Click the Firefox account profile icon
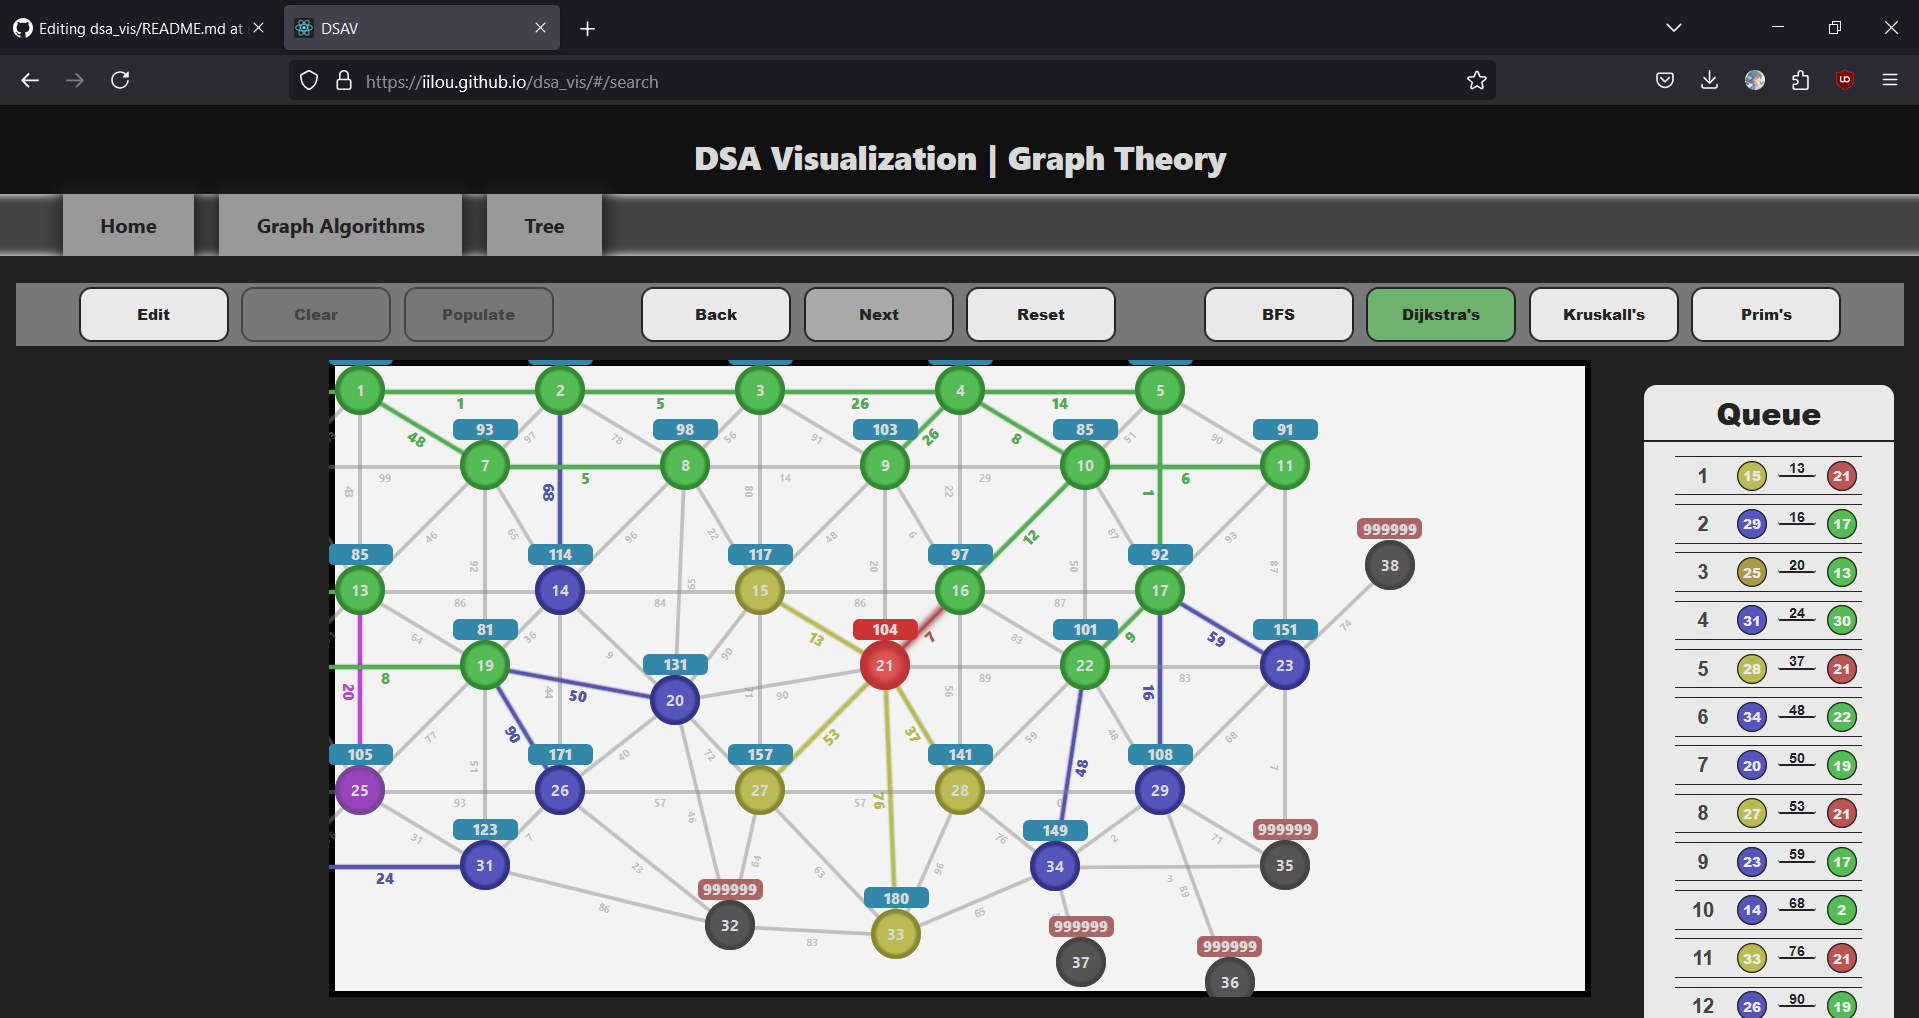This screenshot has width=1919, height=1018. click(x=1756, y=80)
